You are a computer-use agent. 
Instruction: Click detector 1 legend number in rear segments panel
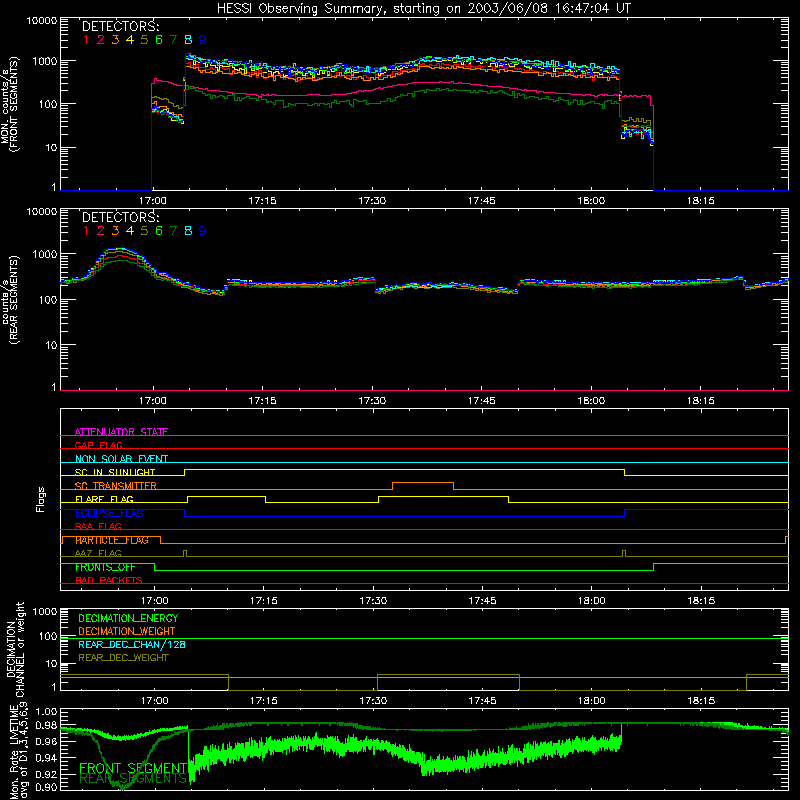(86, 231)
